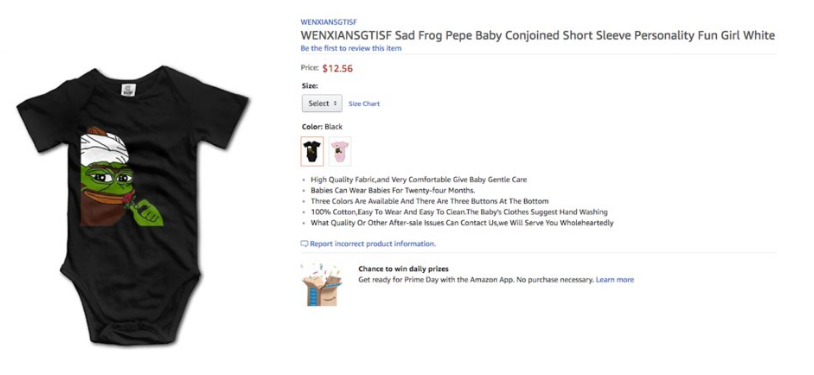This screenshot has height=375, width=814.
Task: Click the product title Sad Frog Pepe Baby
Action: pos(537,35)
